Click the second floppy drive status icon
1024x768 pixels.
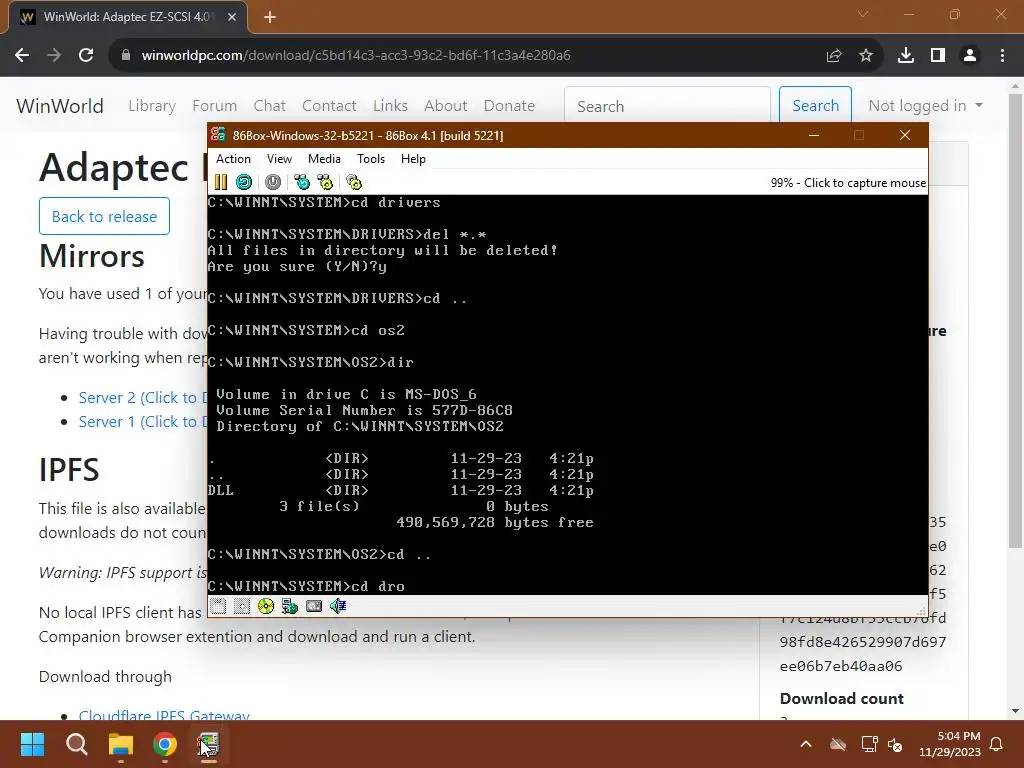(242, 607)
